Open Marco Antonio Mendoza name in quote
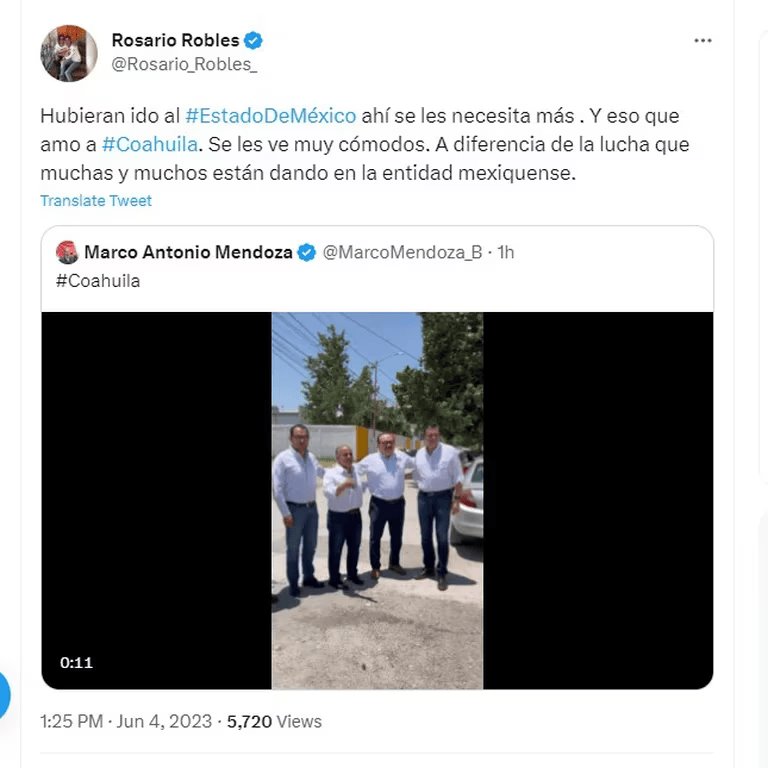 pos(189,252)
